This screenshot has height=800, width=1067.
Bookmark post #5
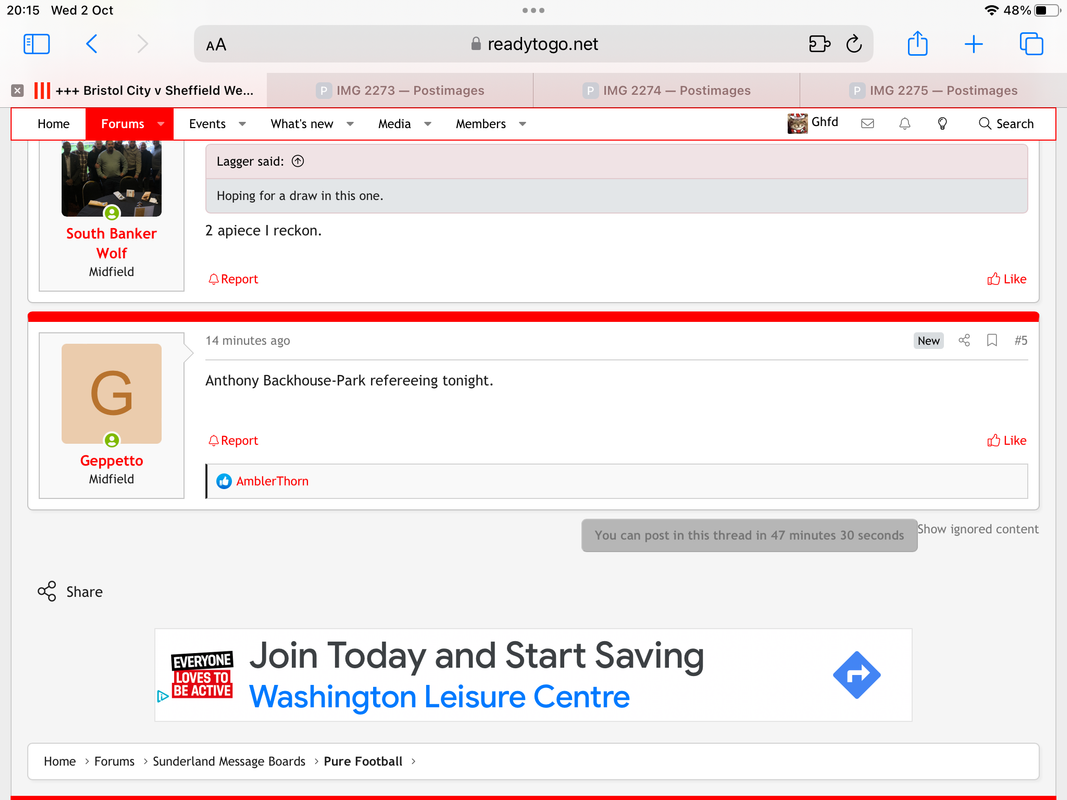[991, 340]
